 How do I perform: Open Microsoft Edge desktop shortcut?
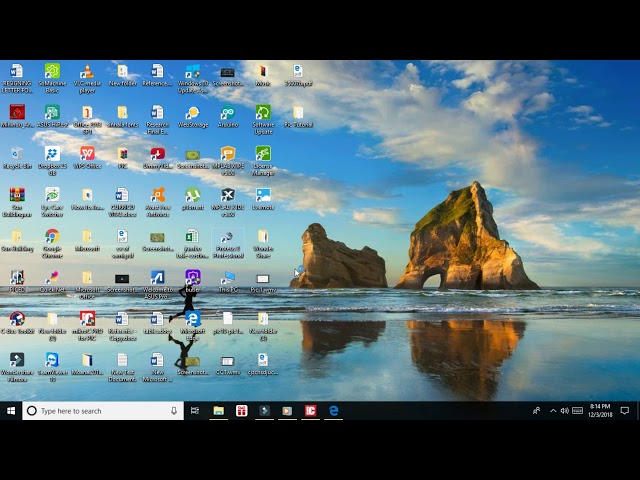coord(192,319)
